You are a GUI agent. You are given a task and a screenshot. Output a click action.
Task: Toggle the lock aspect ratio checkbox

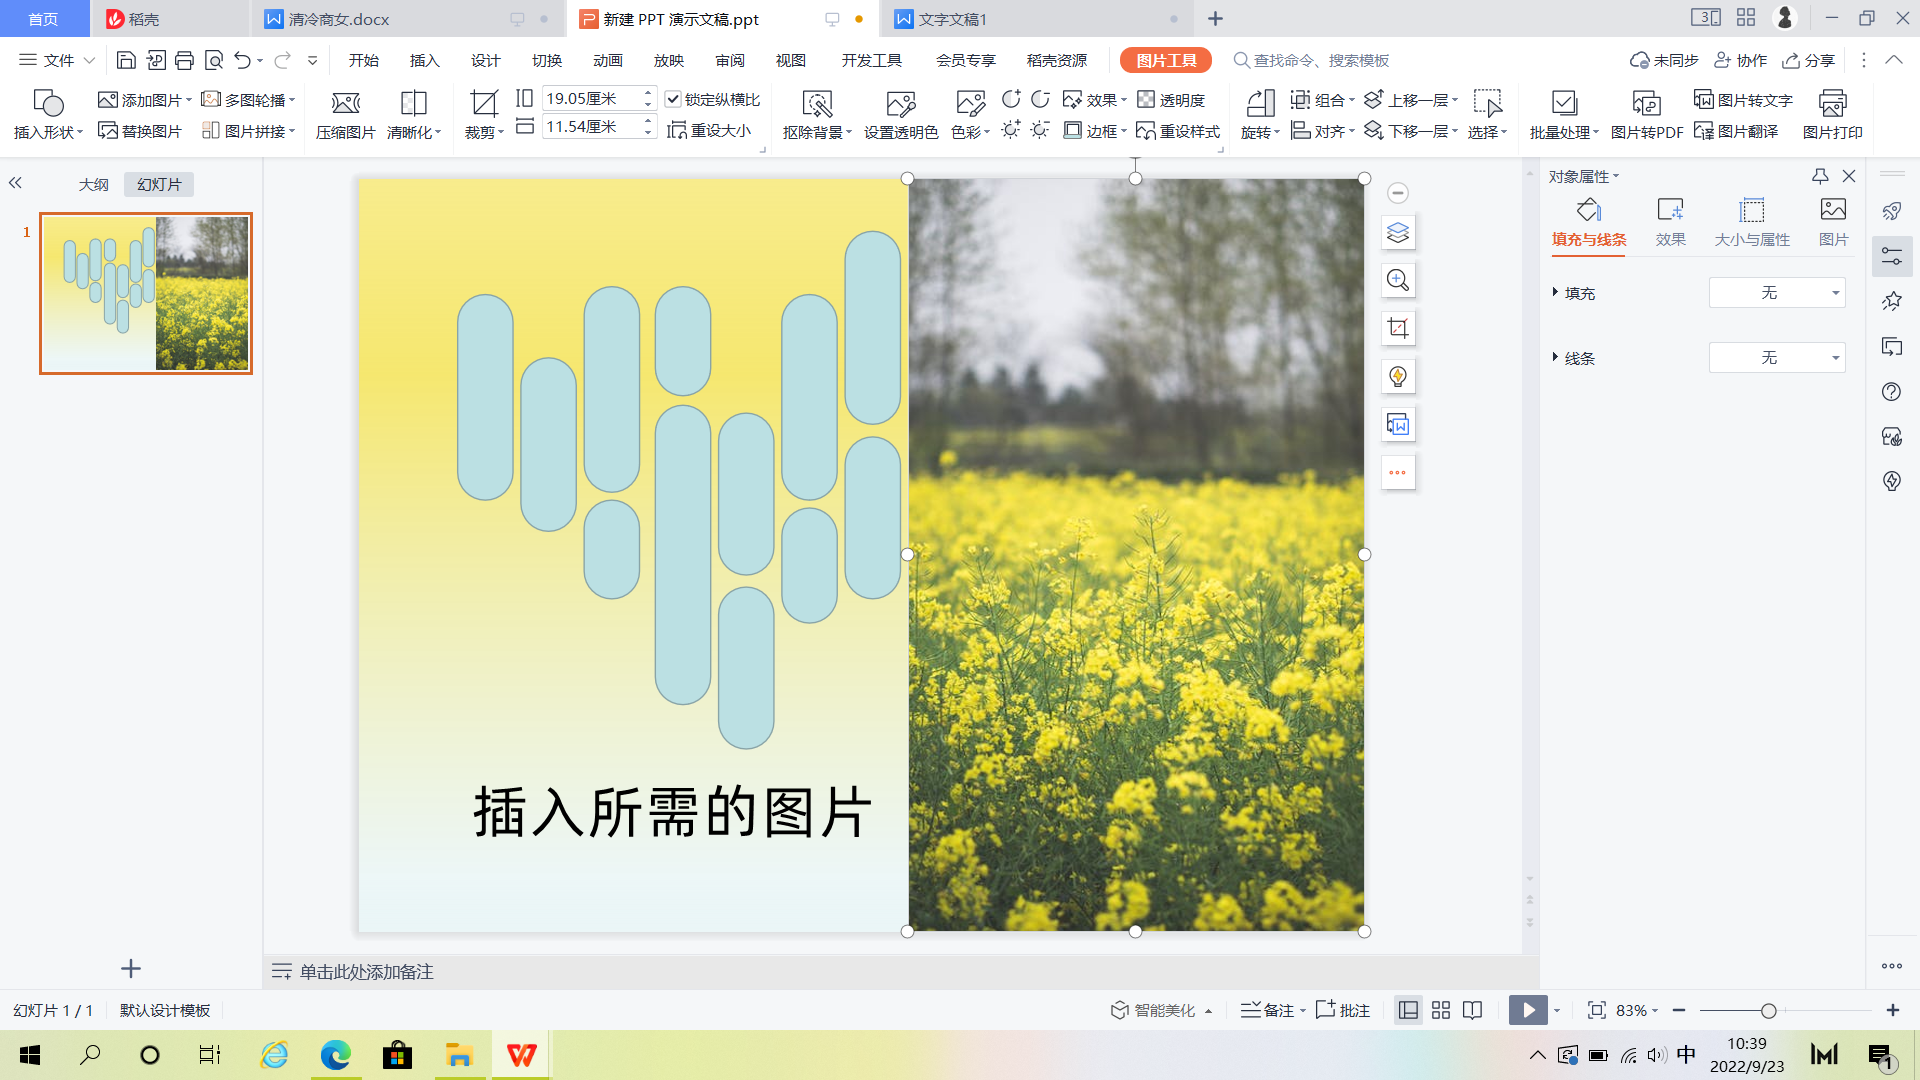[x=673, y=99]
